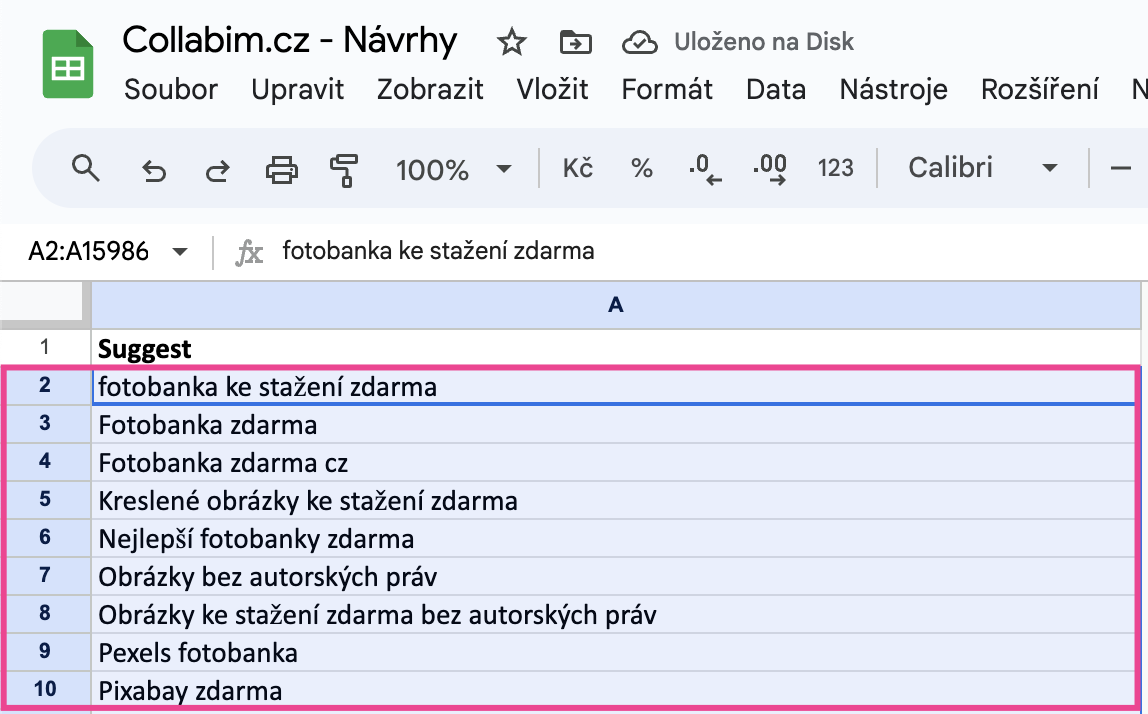Format as percent

click(x=642, y=168)
